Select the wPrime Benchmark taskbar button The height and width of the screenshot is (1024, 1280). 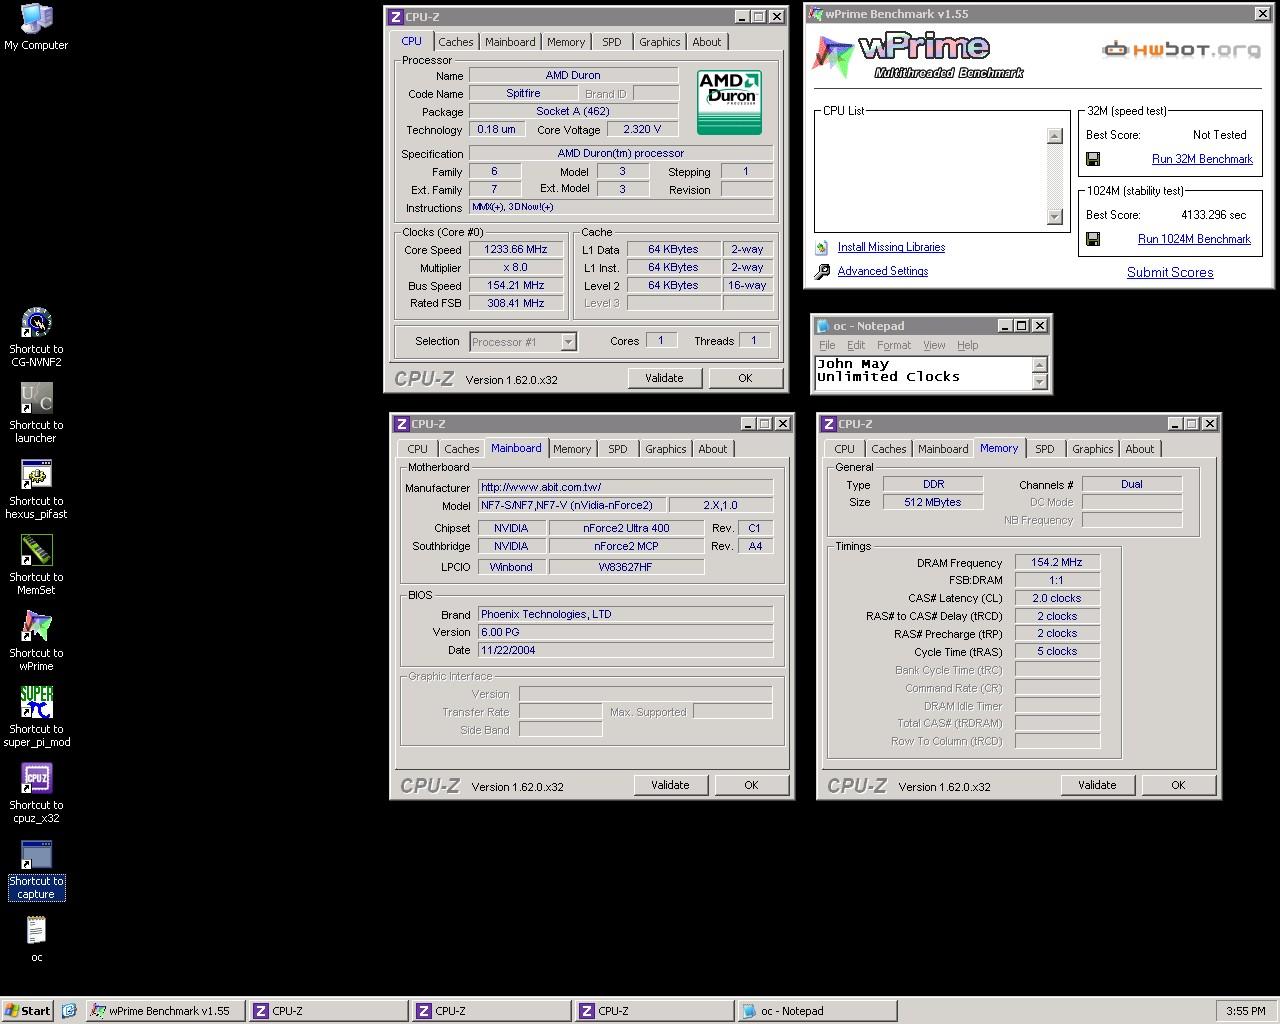[x=166, y=1011]
